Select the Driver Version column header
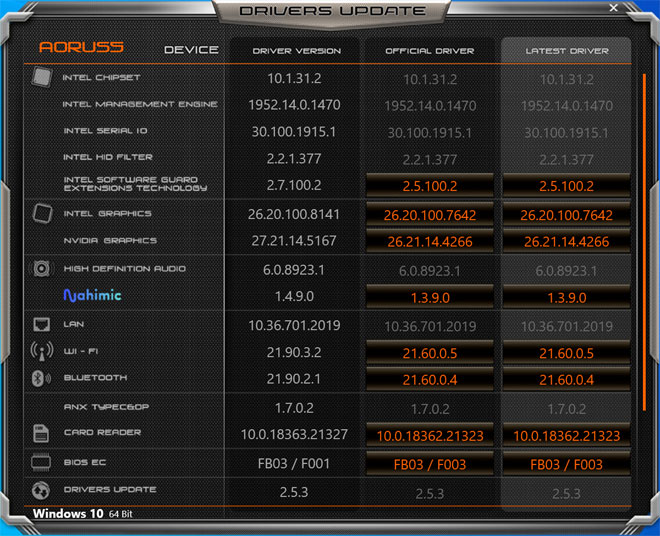The height and width of the screenshot is (536, 660). (x=296, y=51)
